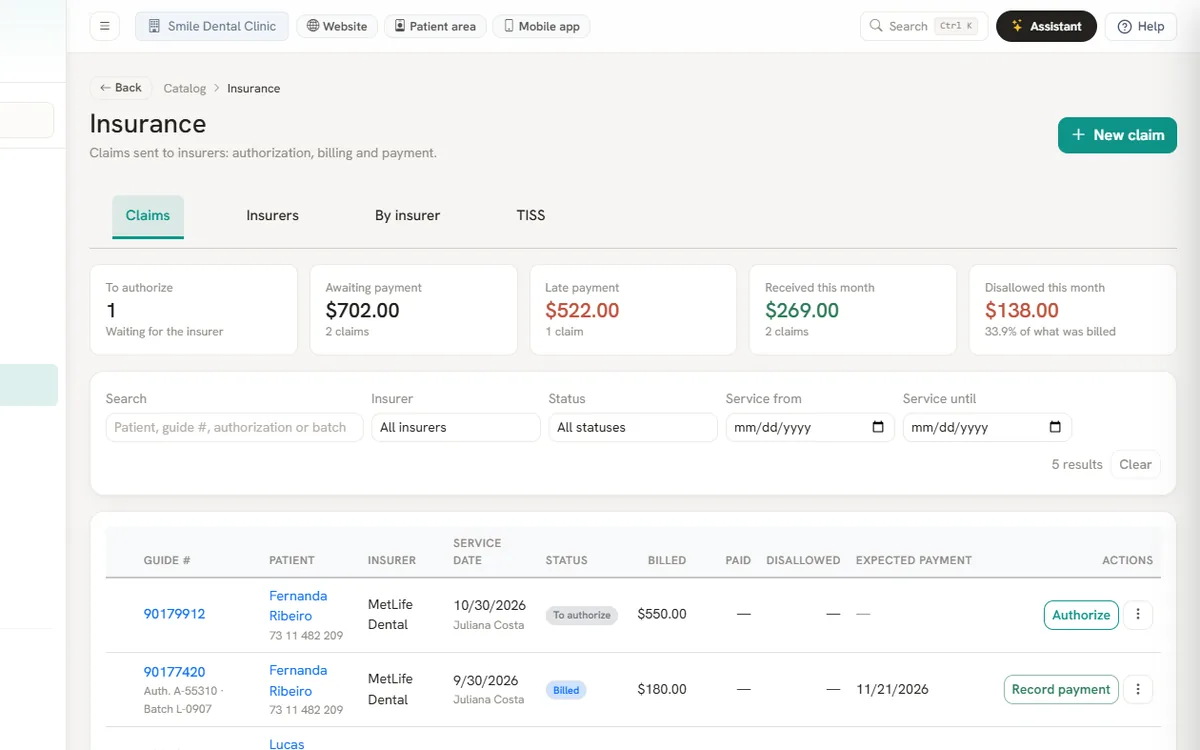The image size is (1200, 750).
Task: Go to the Patient area
Action: coord(436,26)
